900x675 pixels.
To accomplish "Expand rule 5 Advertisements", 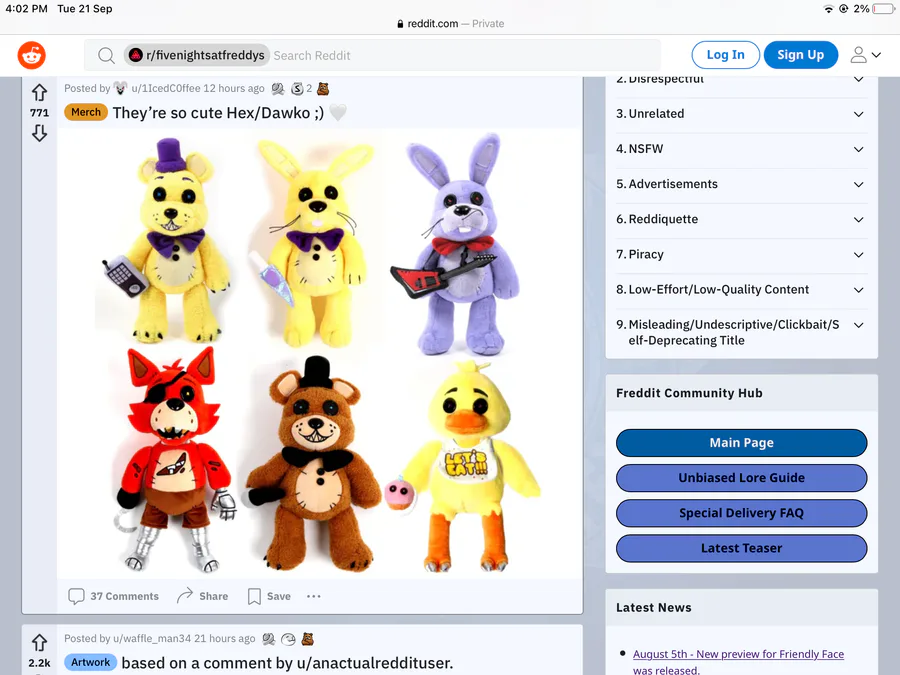I will click(858, 184).
